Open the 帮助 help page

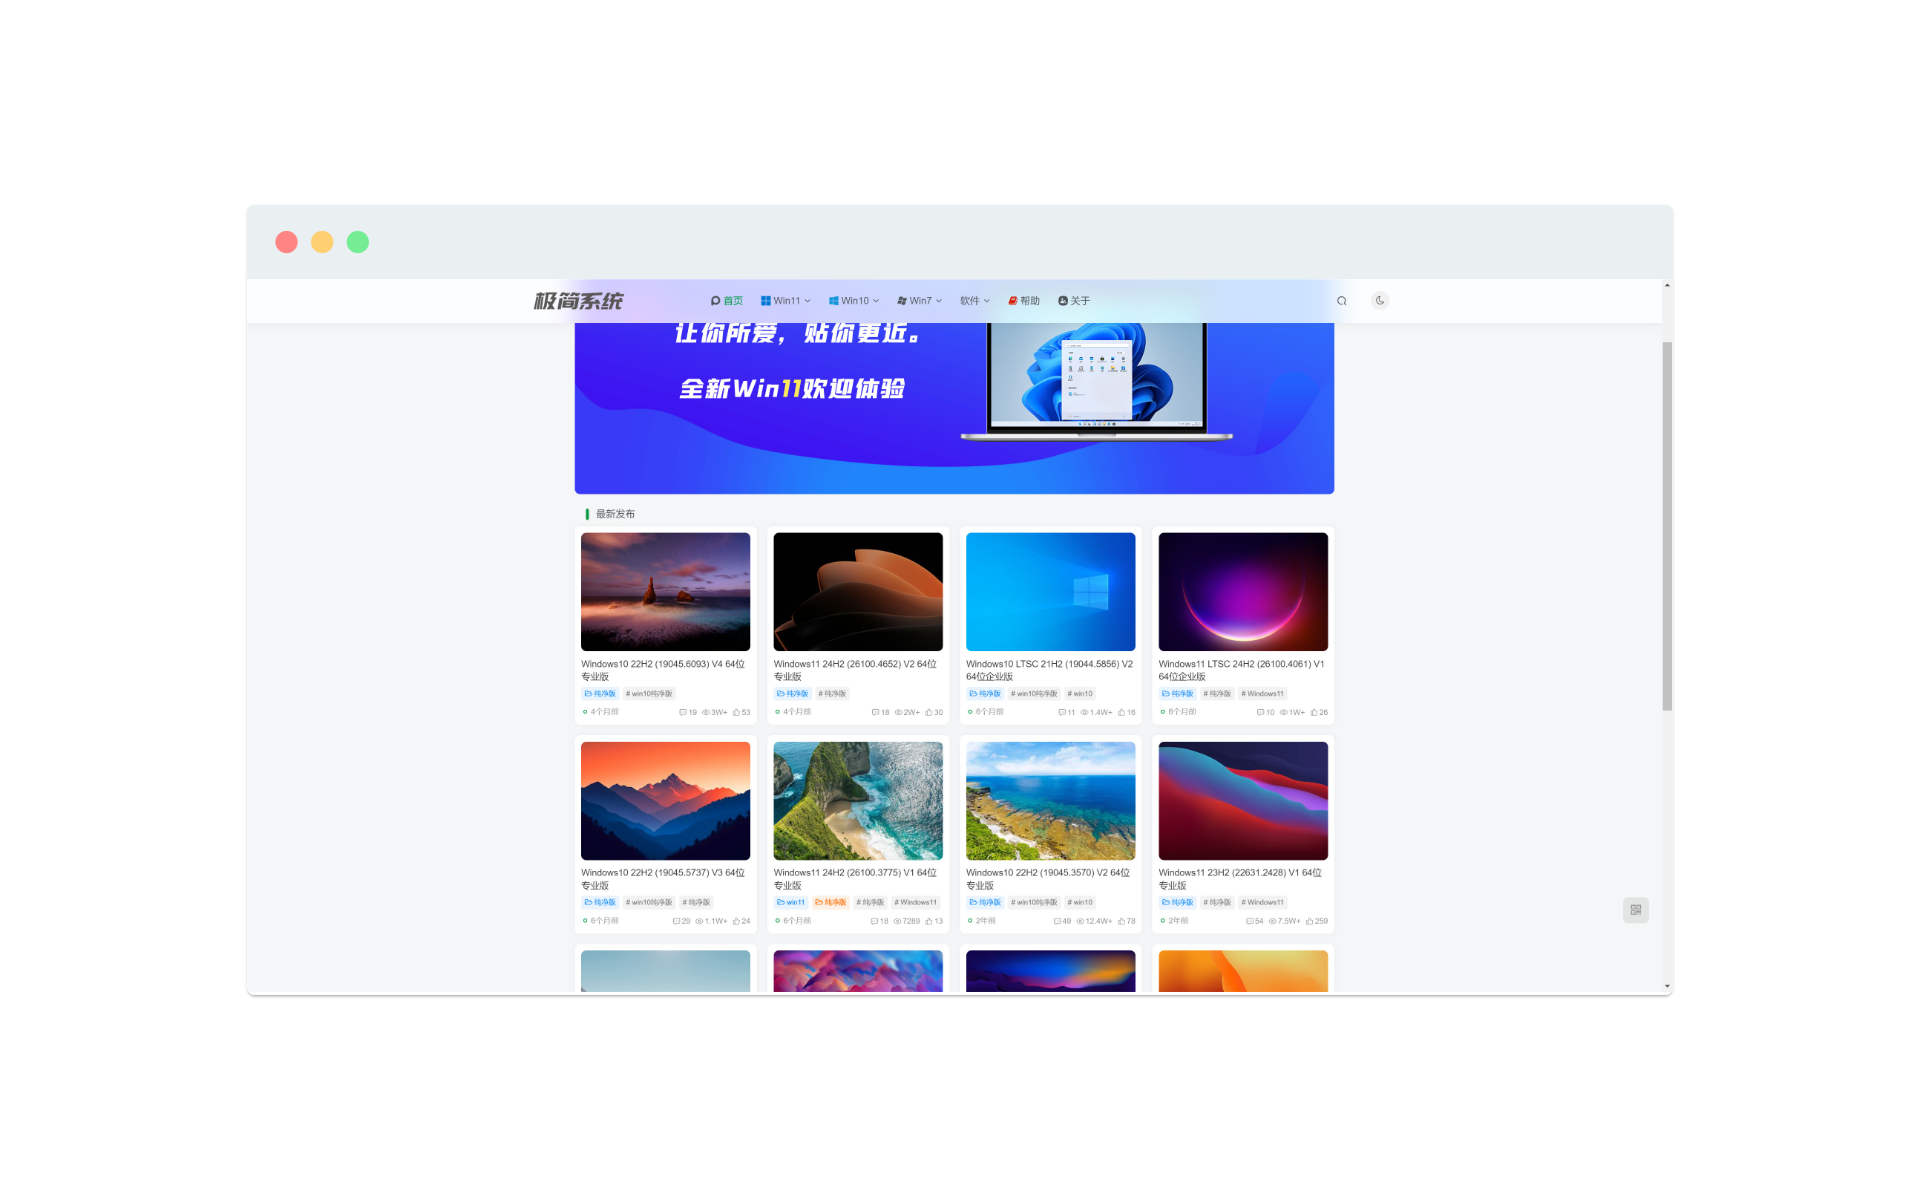pos(1024,301)
